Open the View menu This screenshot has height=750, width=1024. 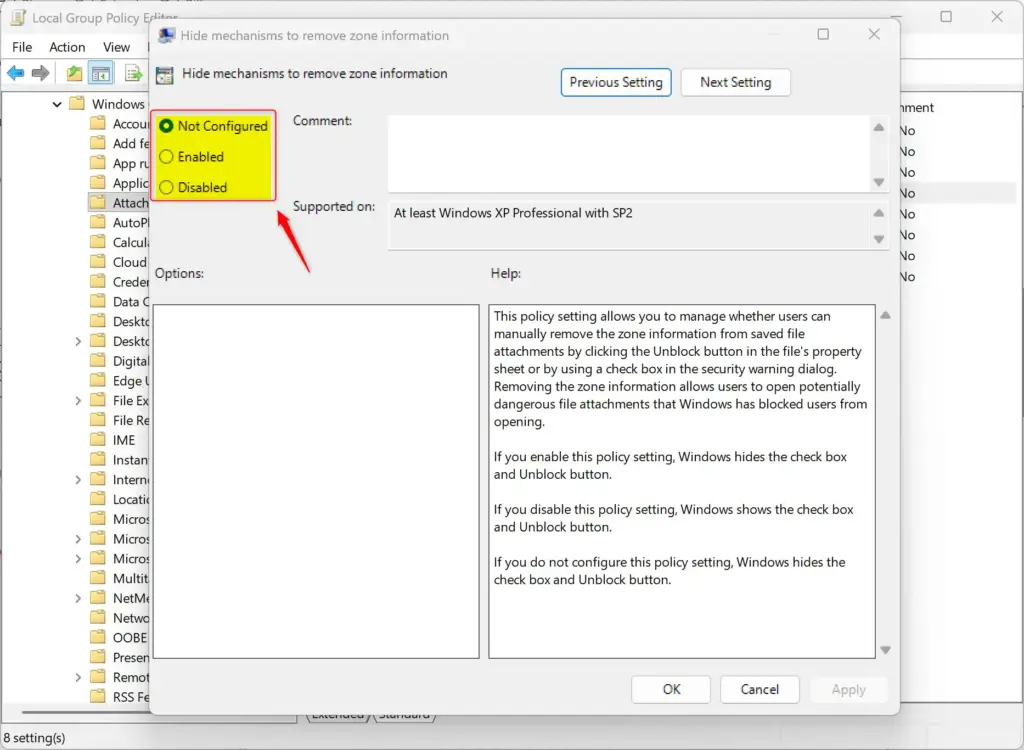coord(116,47)
